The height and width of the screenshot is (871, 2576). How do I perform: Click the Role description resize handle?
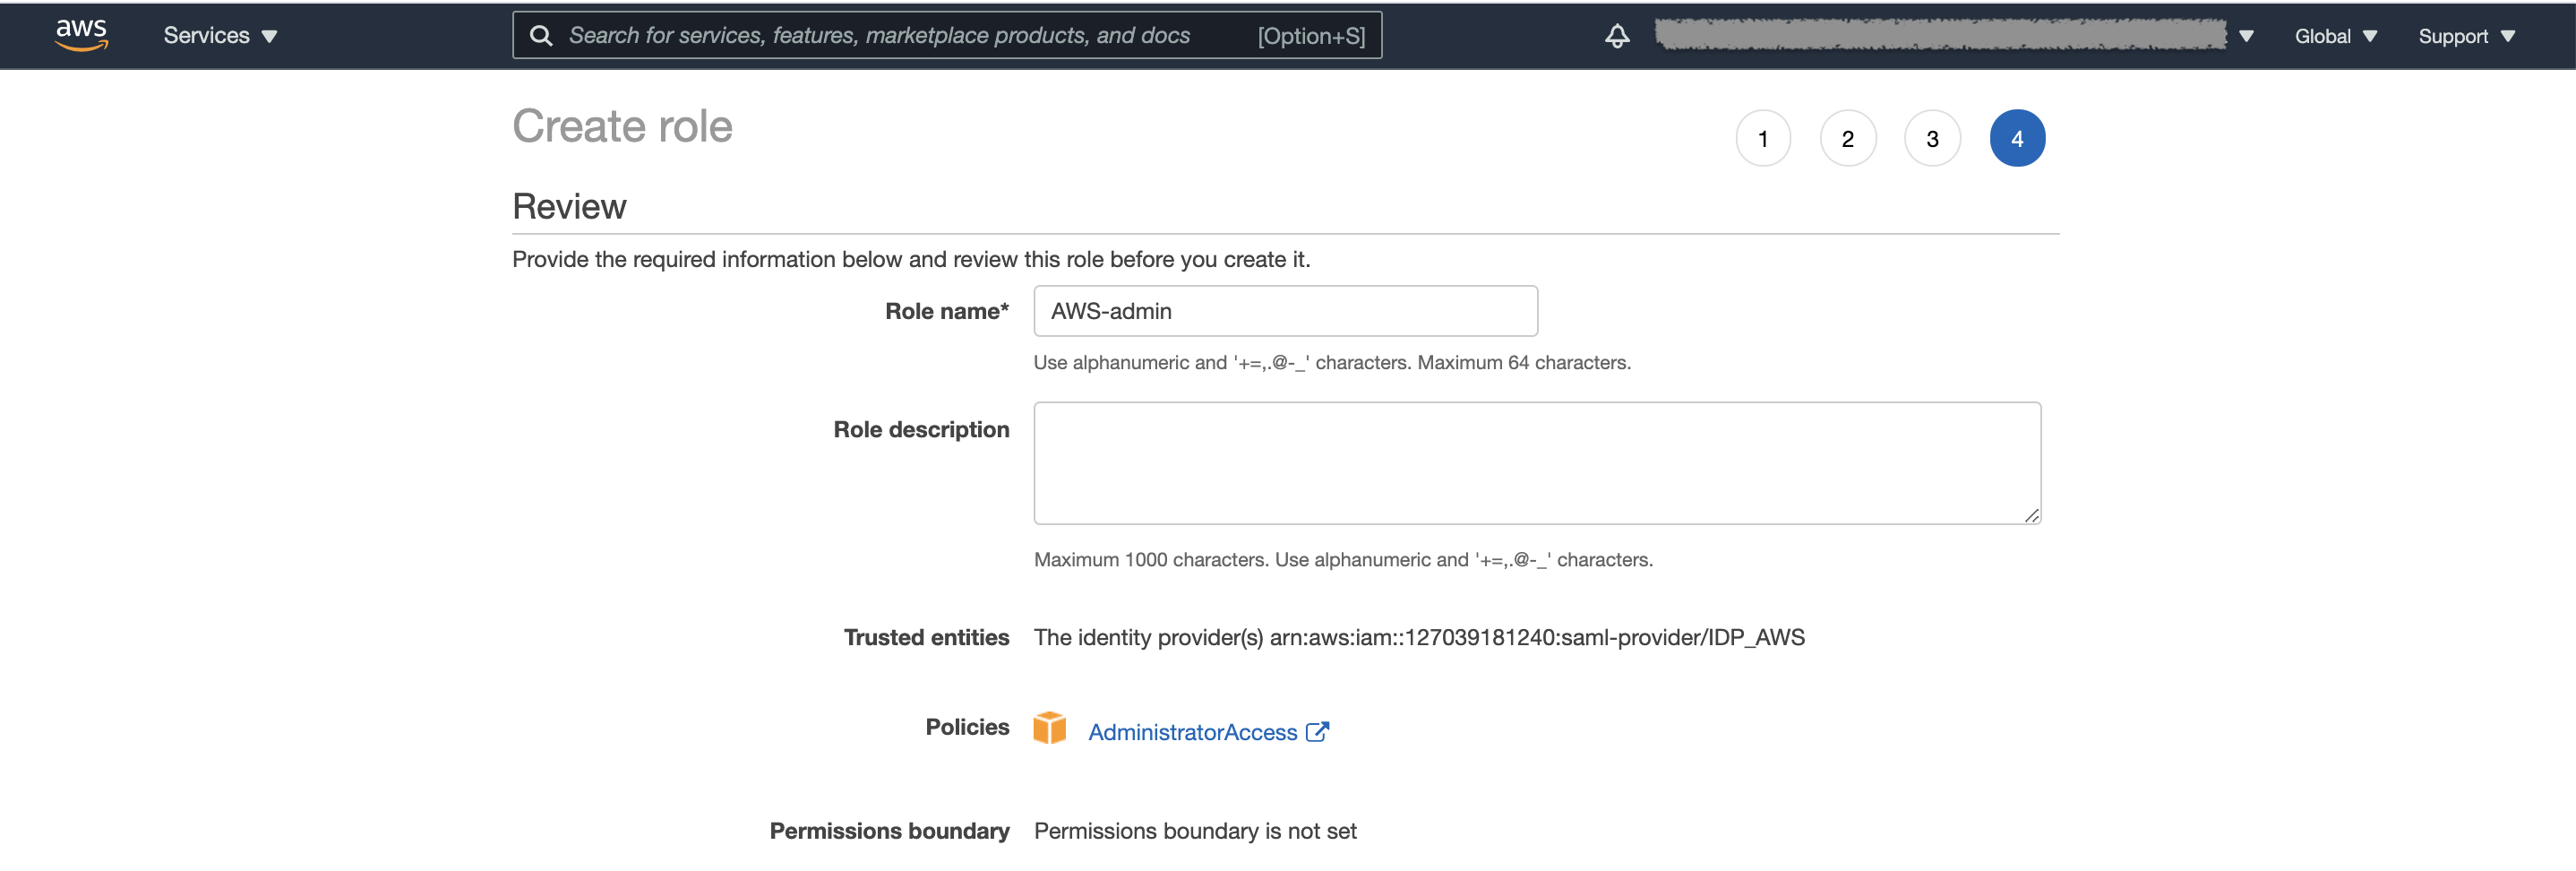[x=2031, y=515]
